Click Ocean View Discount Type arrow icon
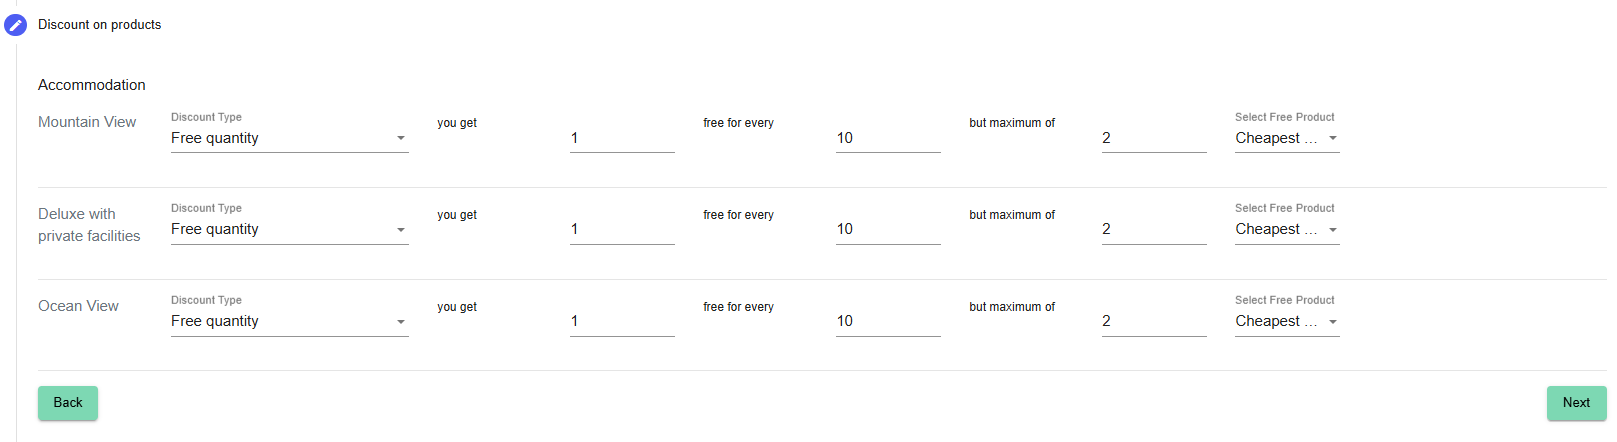The height and width of the screenshot is (442, 1617). 401,322
